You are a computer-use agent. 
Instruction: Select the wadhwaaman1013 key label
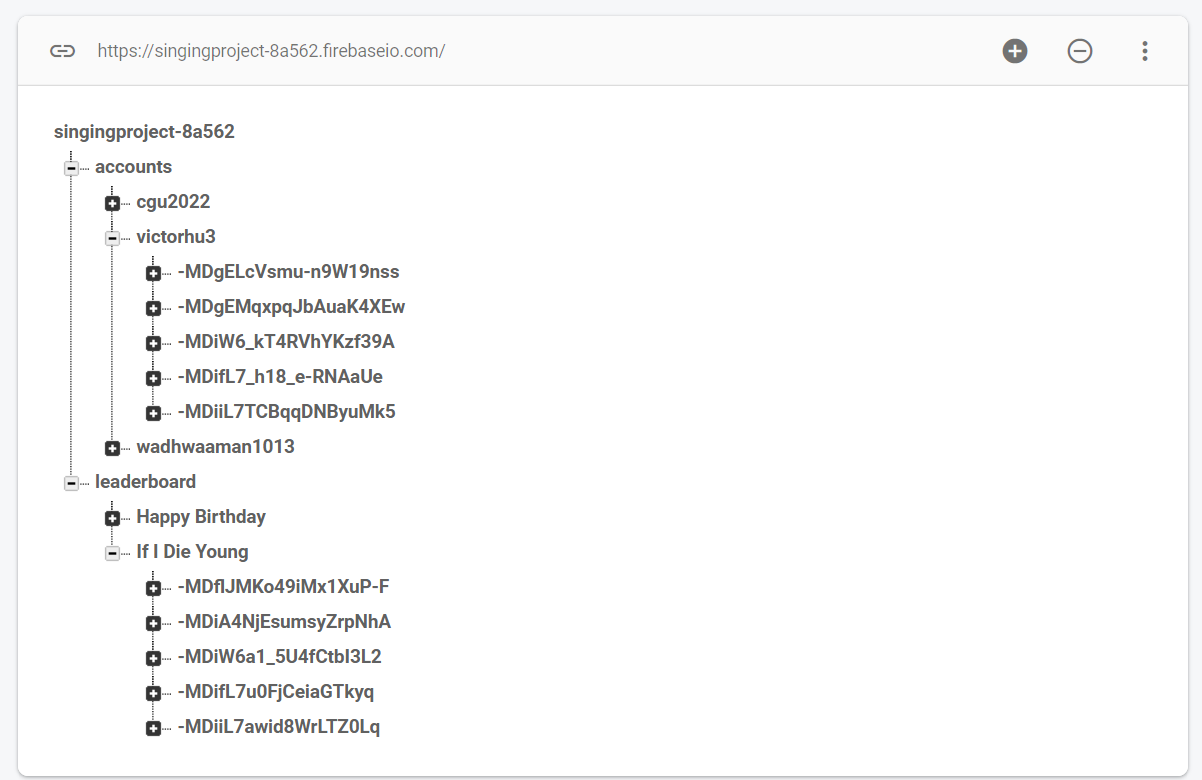pyautogui.click(x=216, y=447)
